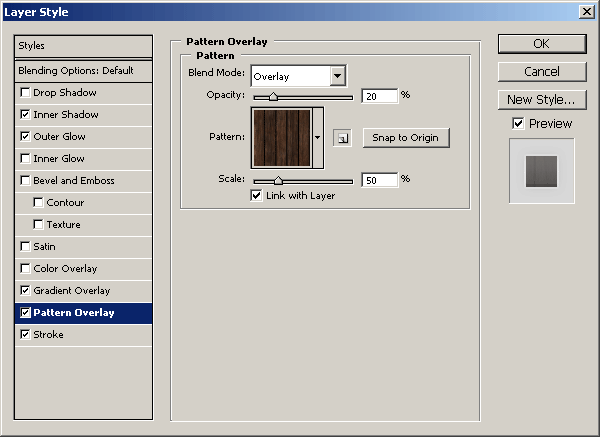The width and height of the screenshot is (600, 437).
Task: Click the New Style... button
Action: click(542, 100)
